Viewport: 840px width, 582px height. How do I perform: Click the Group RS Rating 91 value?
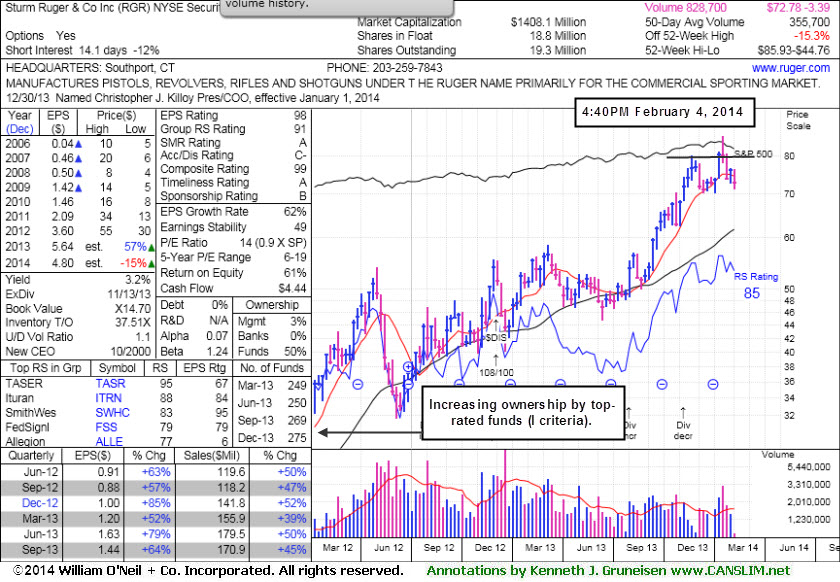pyautogui.click(x=300, y=129)
